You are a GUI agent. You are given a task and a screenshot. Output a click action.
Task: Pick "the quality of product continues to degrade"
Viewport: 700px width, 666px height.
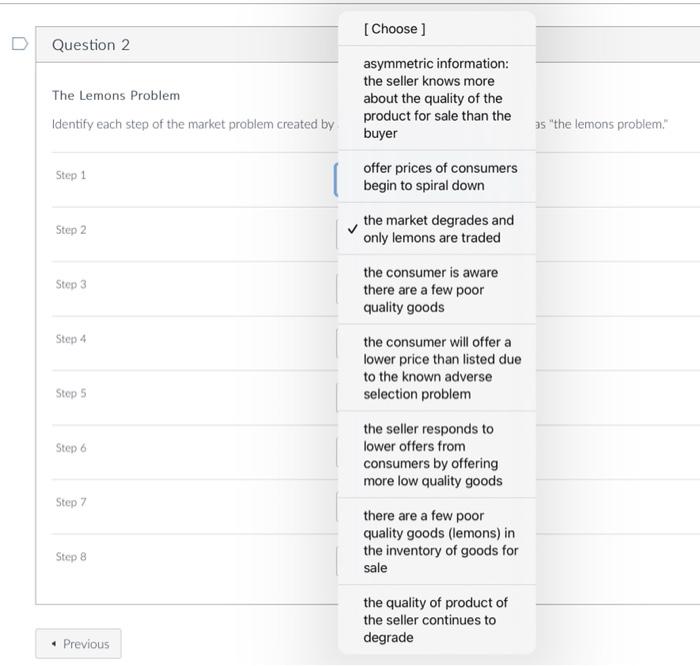pos(435,620)
